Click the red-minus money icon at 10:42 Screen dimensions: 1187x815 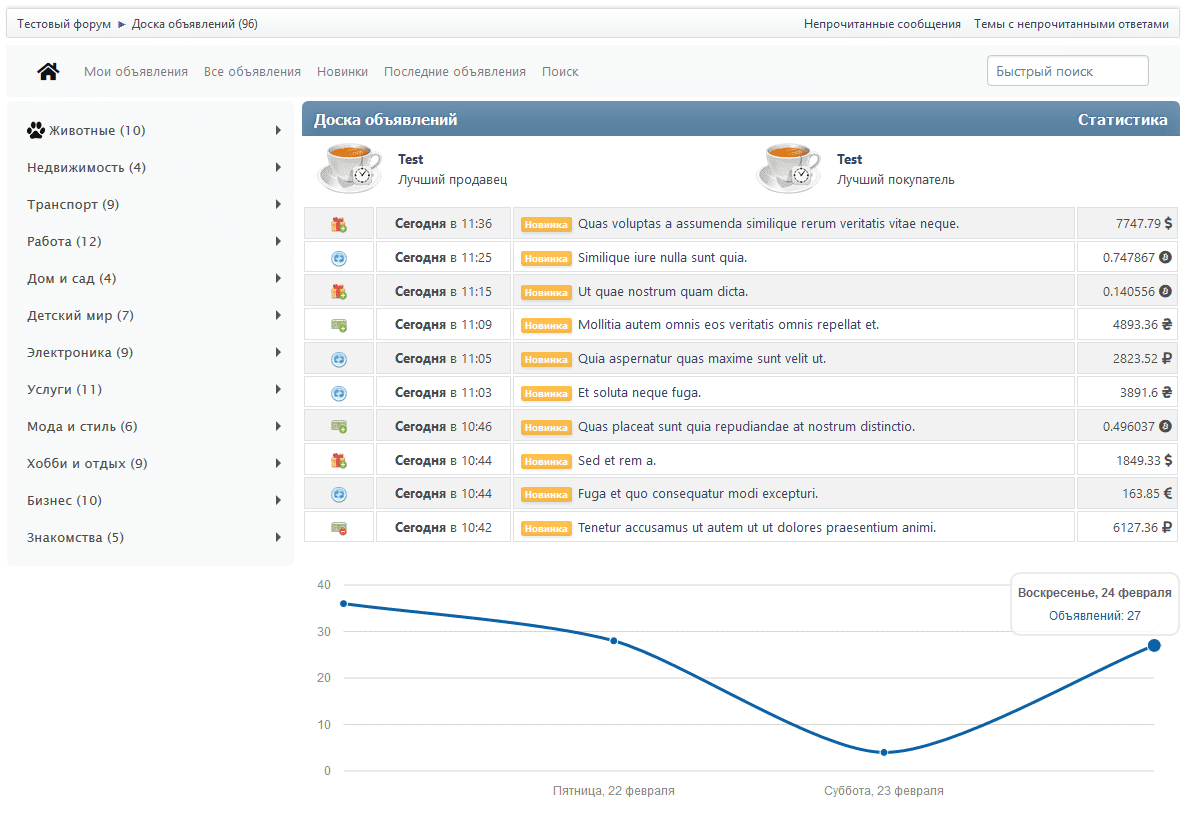(339, 528)
